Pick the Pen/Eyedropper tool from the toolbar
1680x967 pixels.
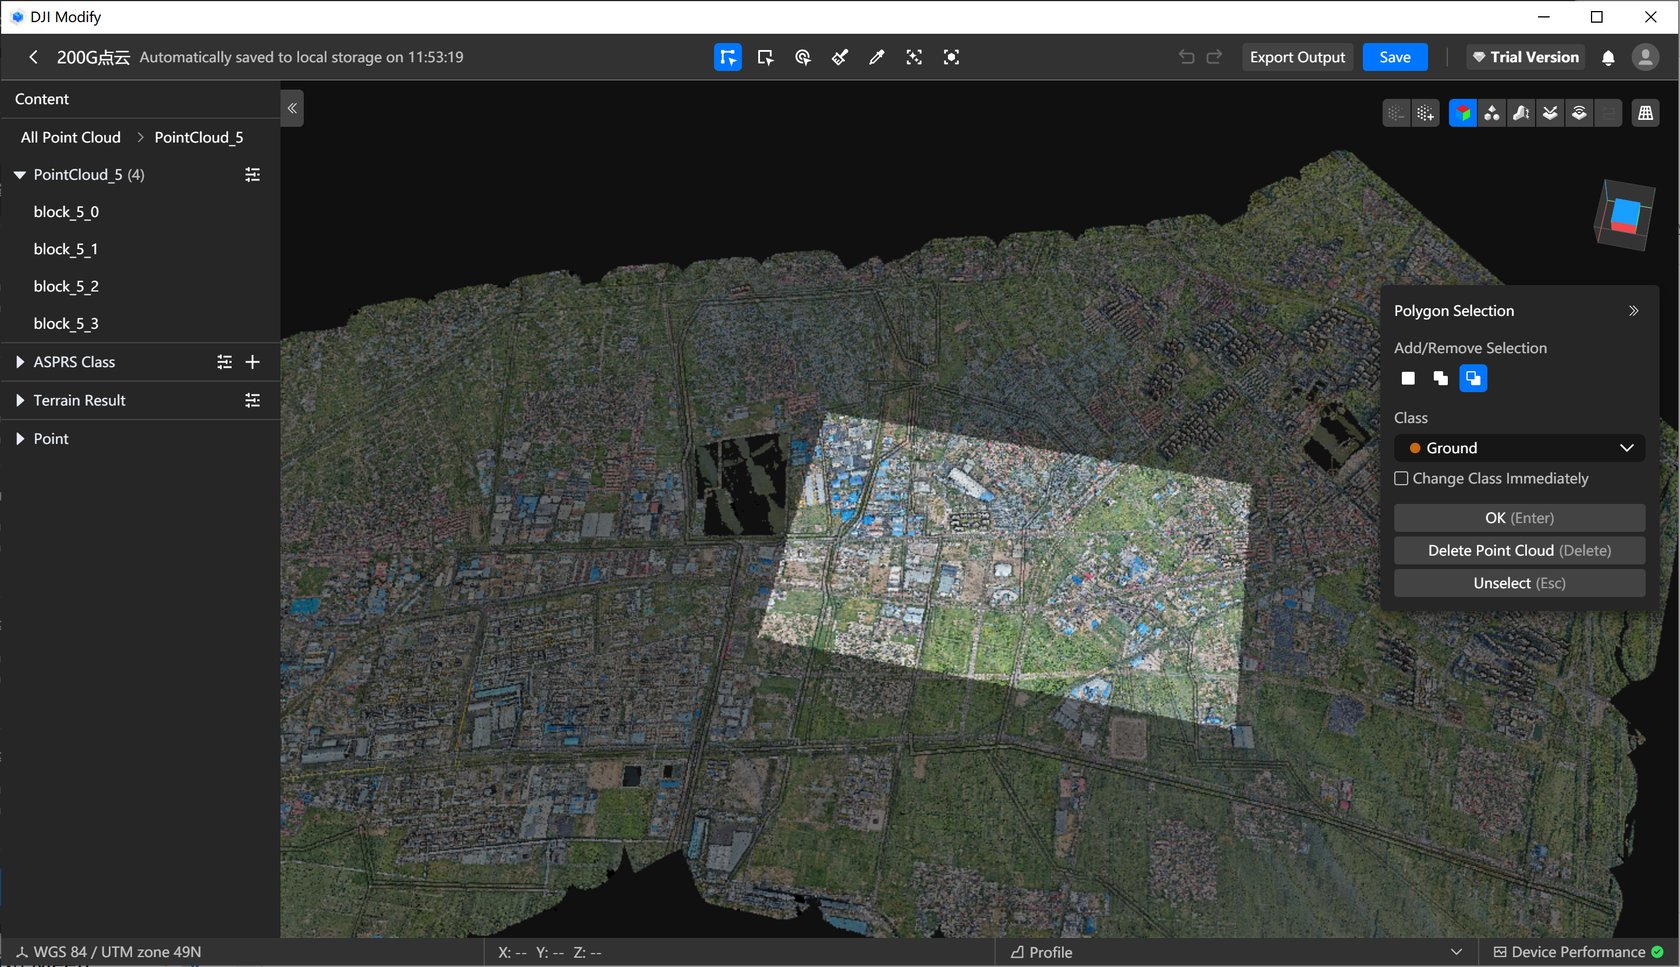[877, 57]
